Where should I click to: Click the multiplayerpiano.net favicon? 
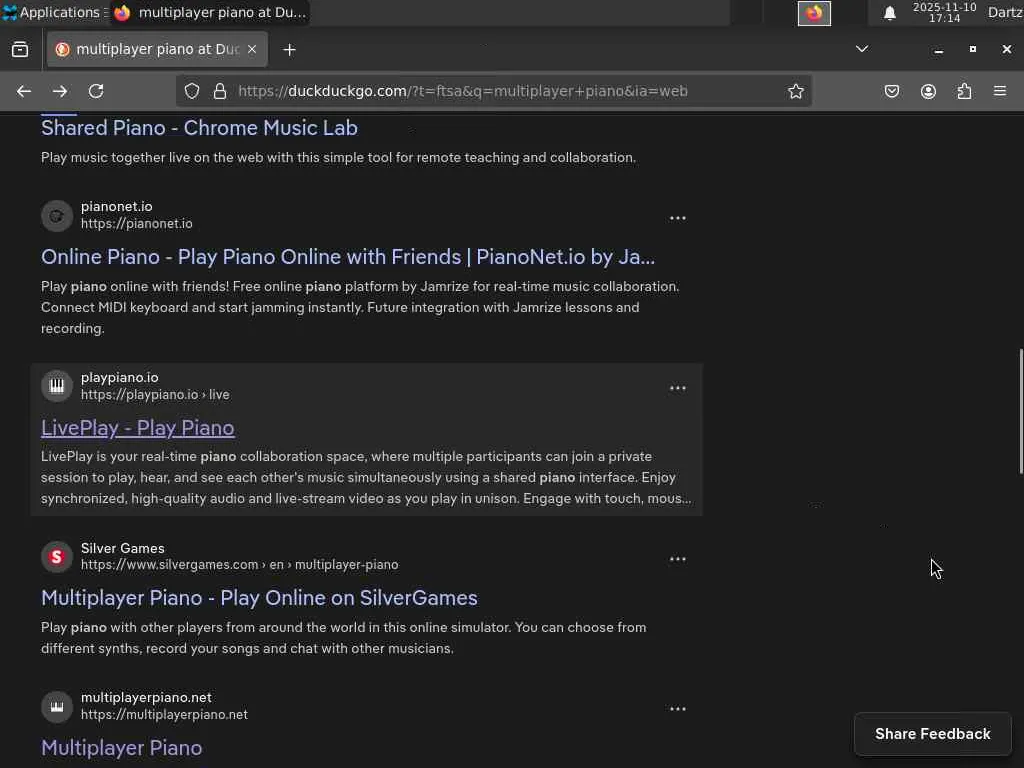(57, 707)
